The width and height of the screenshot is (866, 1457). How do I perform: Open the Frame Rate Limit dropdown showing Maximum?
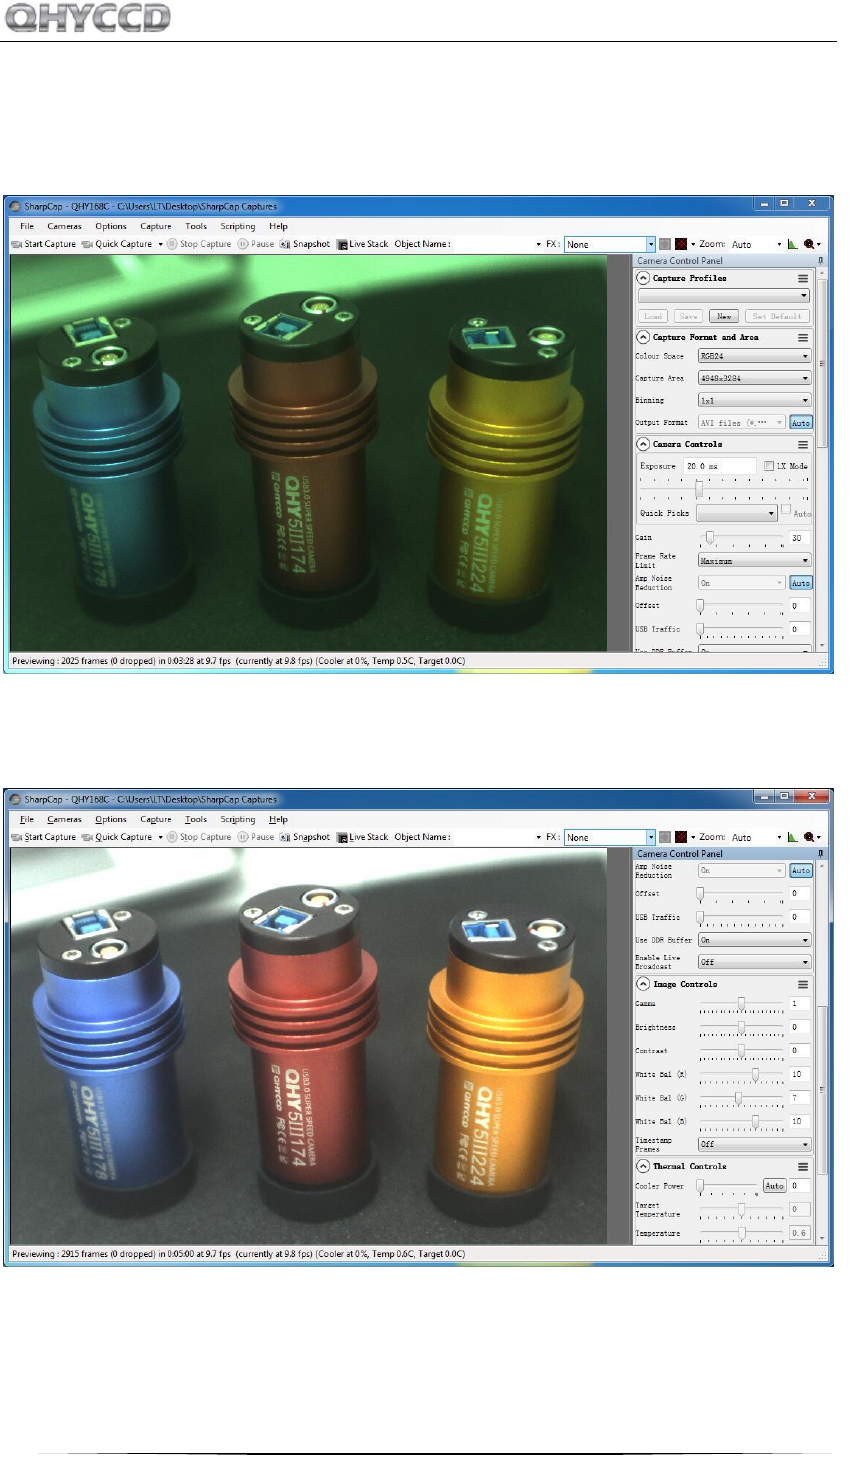point(754,561)
